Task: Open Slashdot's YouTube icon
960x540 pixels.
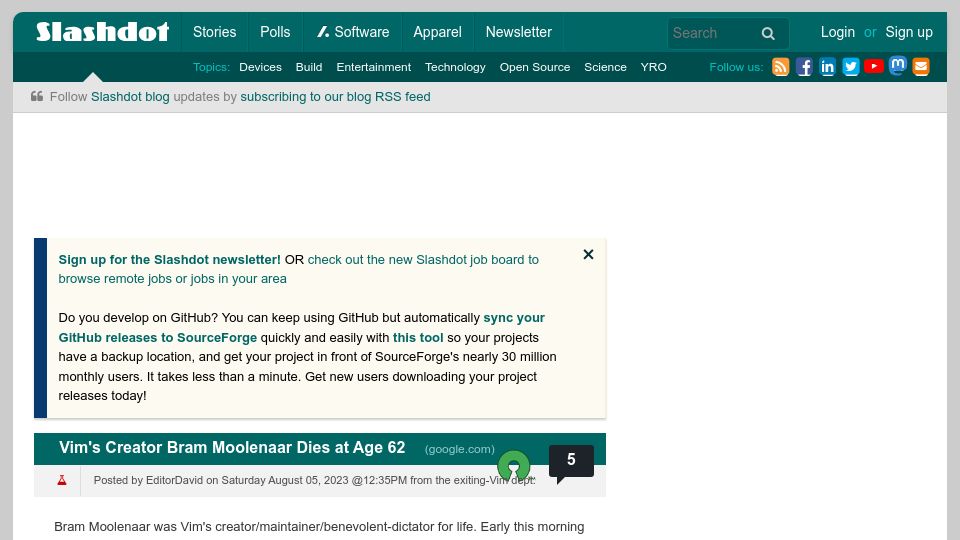Action: click(x=874, y=66)
